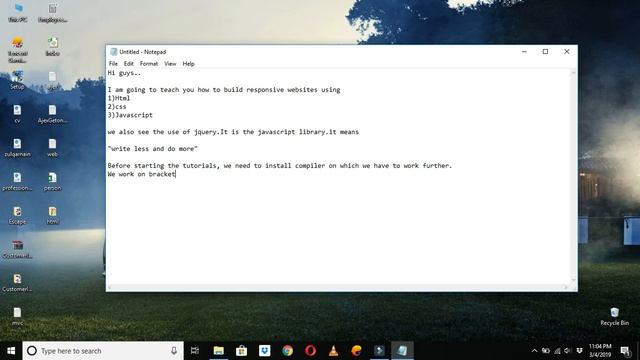The image size is (640, 360).
Task: Click the line "I am going to teach you"
Action: point(224,90)
